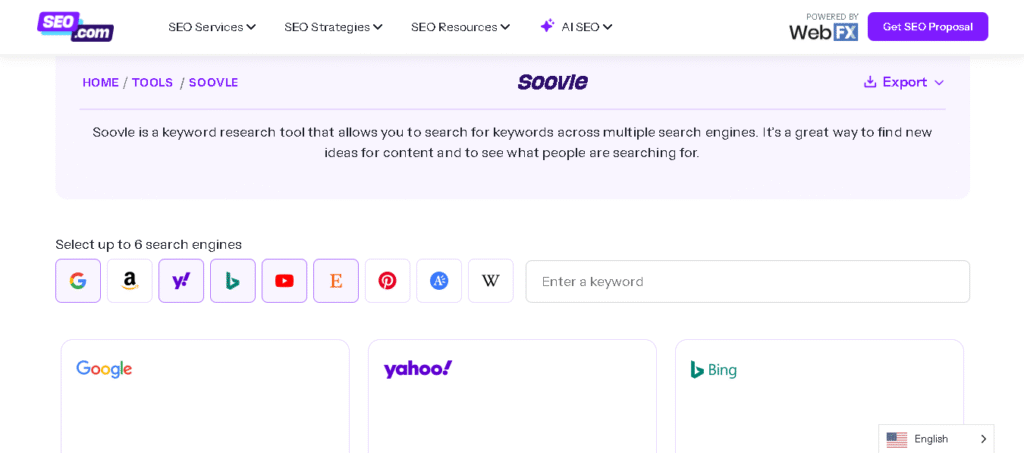
Task: Click the AI SEO sparkle icon
Action: 547,26
